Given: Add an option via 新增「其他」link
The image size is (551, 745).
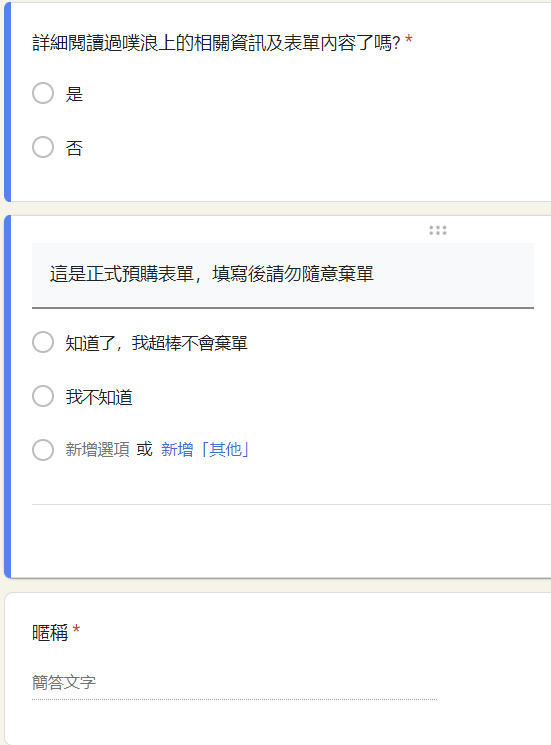Looking at the screenshot, I should point(205,449).
